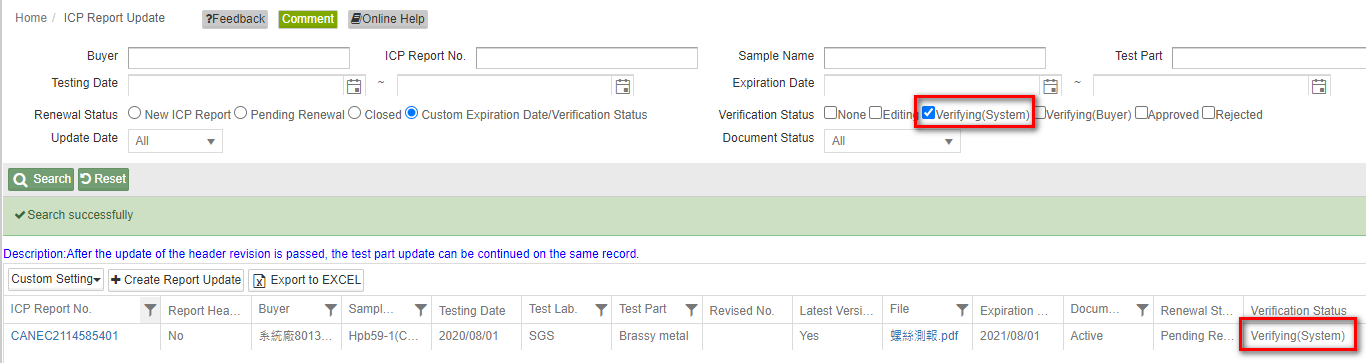Uncheck the Verifying(System) checkbox

[929, 113]
